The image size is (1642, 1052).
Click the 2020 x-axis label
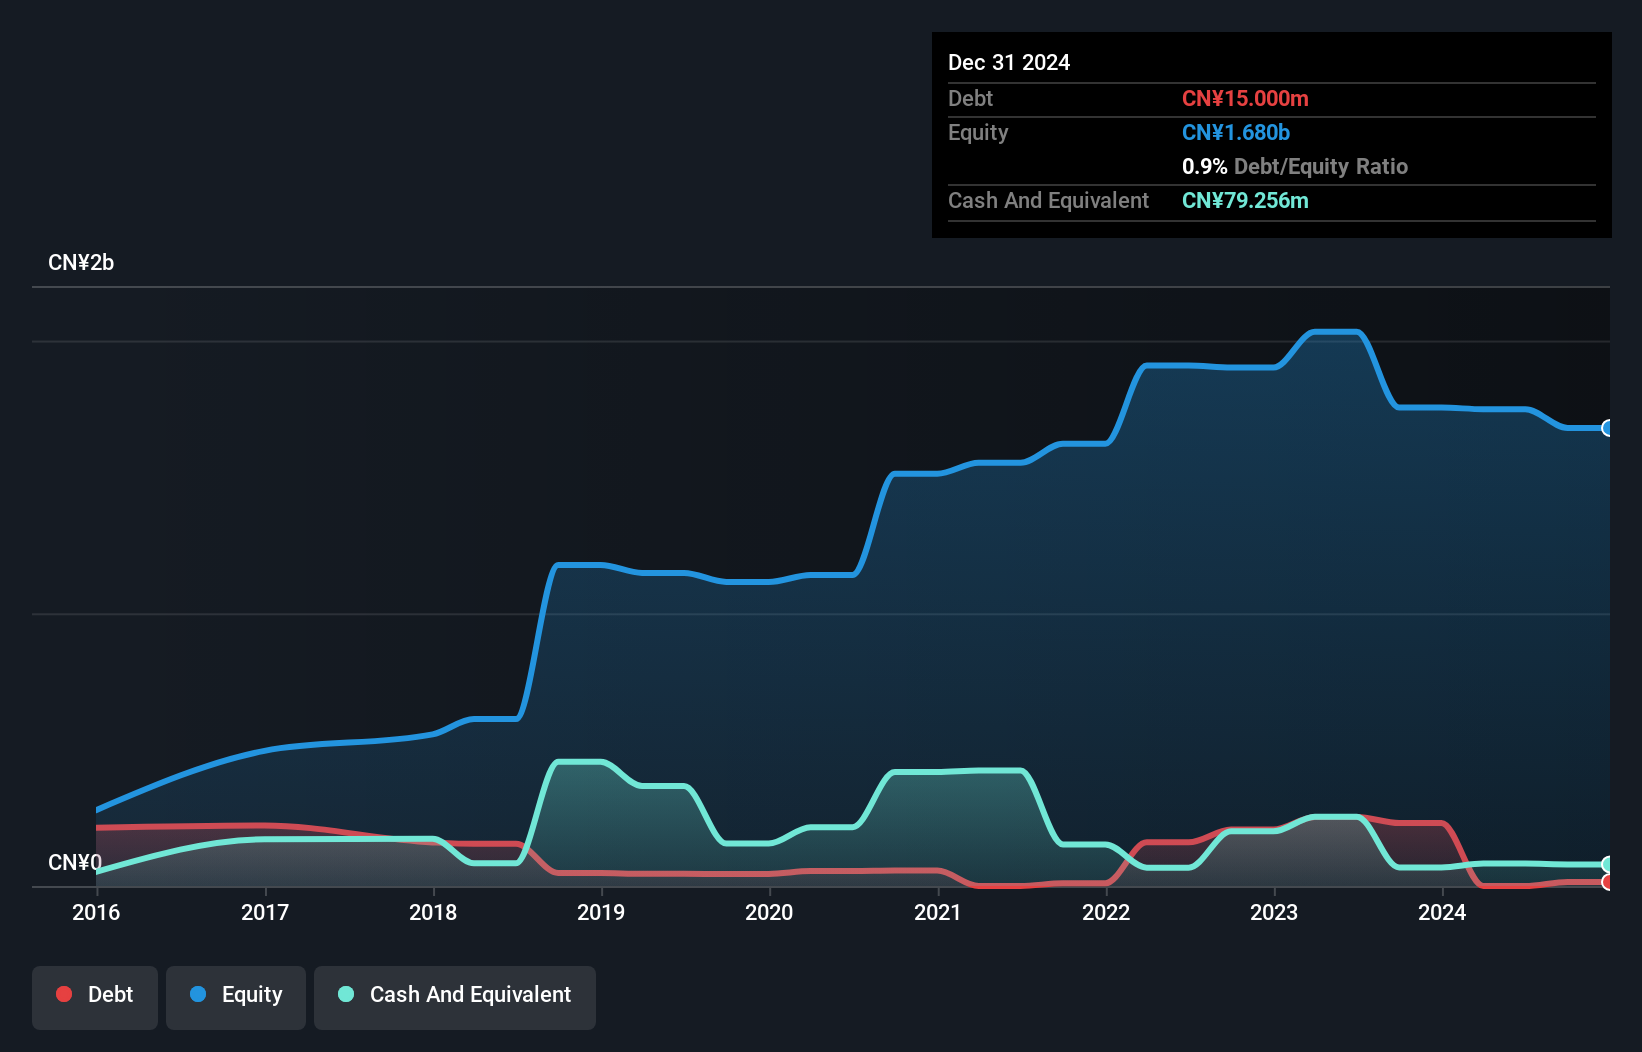(x=769, y=912)
